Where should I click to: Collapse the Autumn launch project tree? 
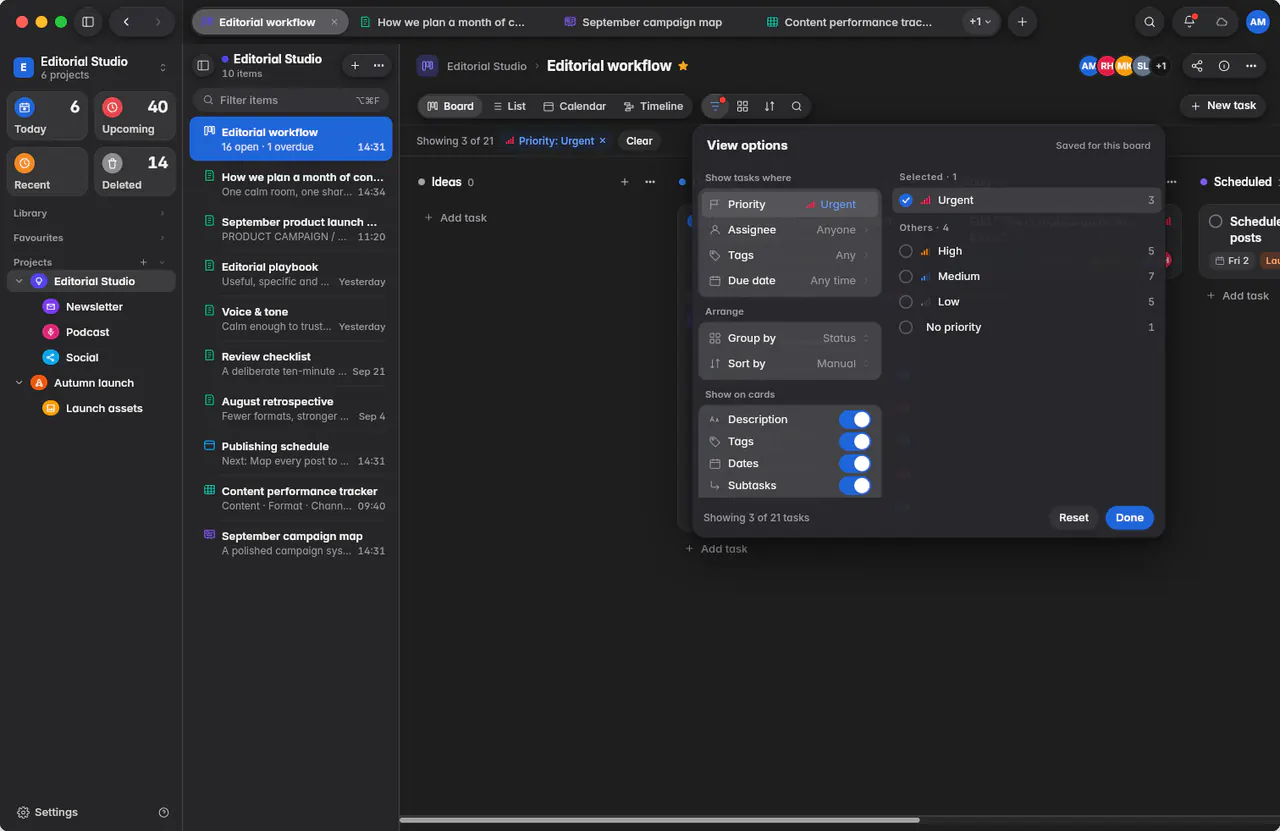pyautogui.click(x=19, y=383)
